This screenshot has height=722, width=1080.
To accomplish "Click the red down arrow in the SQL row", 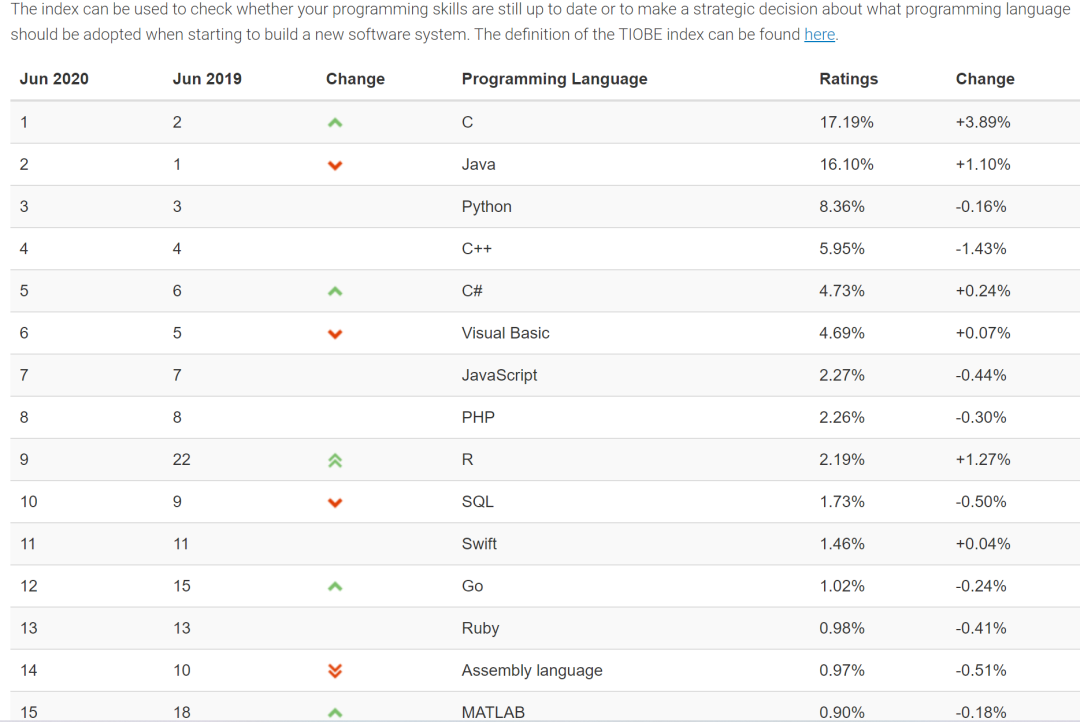I will pyautogui.click(x=335, y=502).
